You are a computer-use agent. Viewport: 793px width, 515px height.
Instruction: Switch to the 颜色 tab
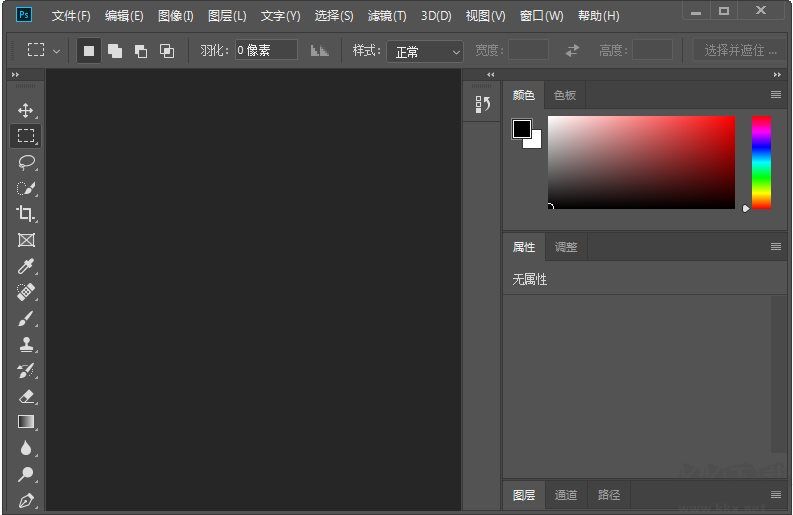[523, 95]
